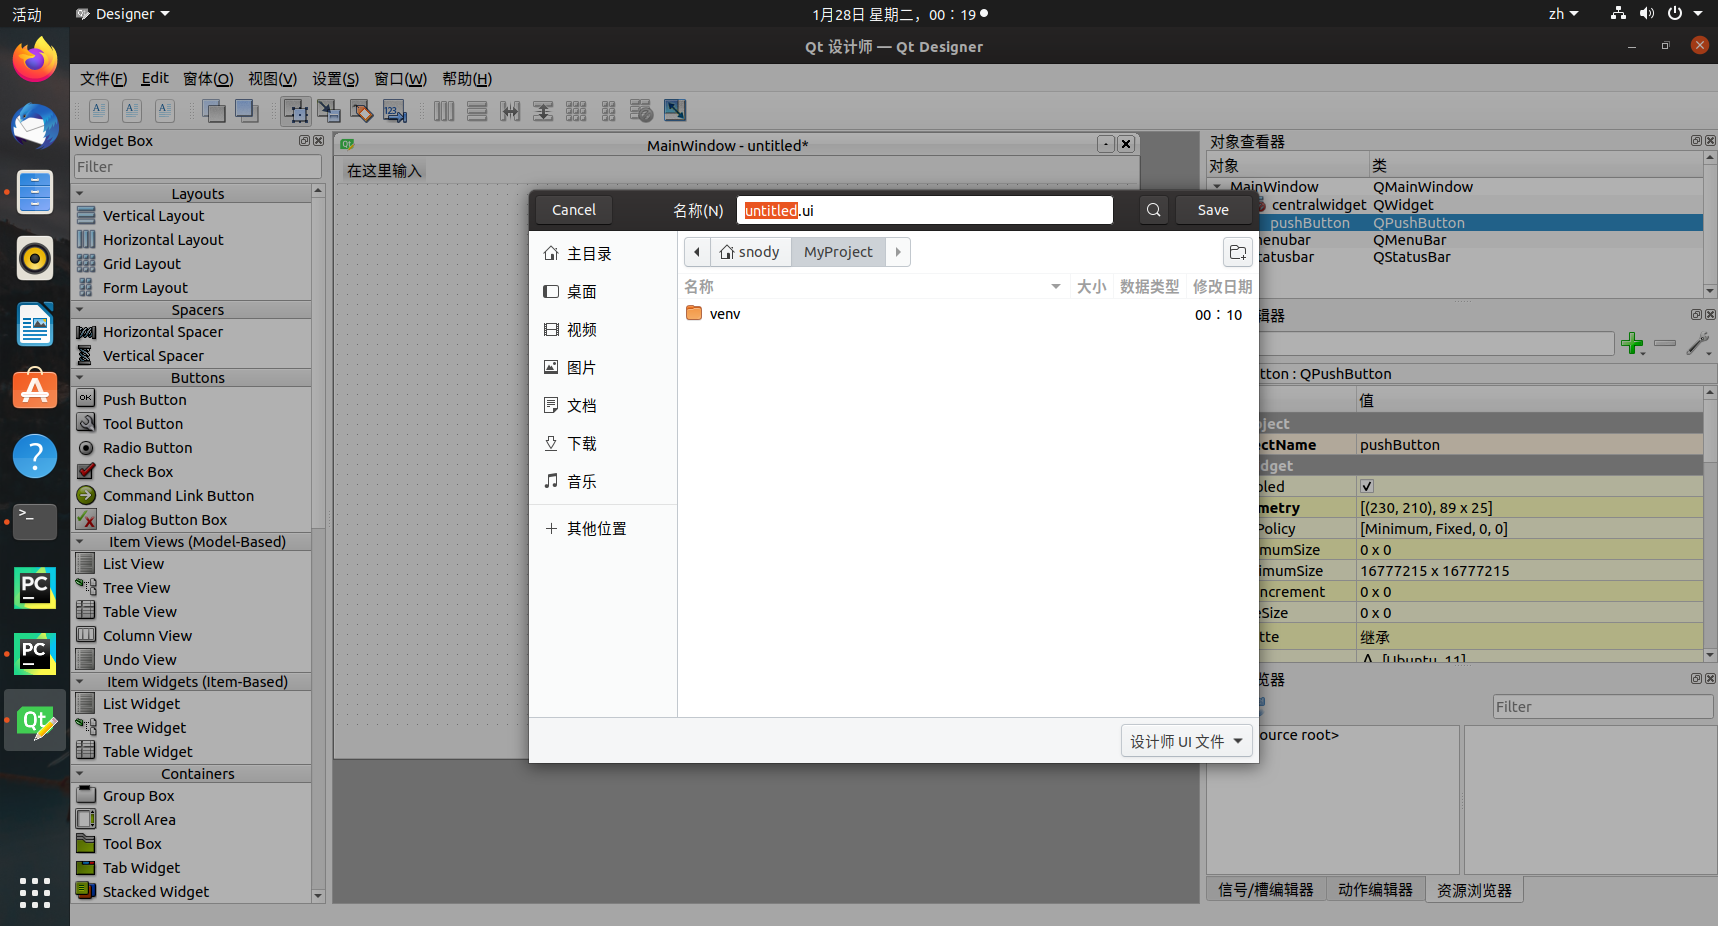1718x926 pixels.
Task: Switch to the 动作编辑器 tab
Action: point(1375,890)
